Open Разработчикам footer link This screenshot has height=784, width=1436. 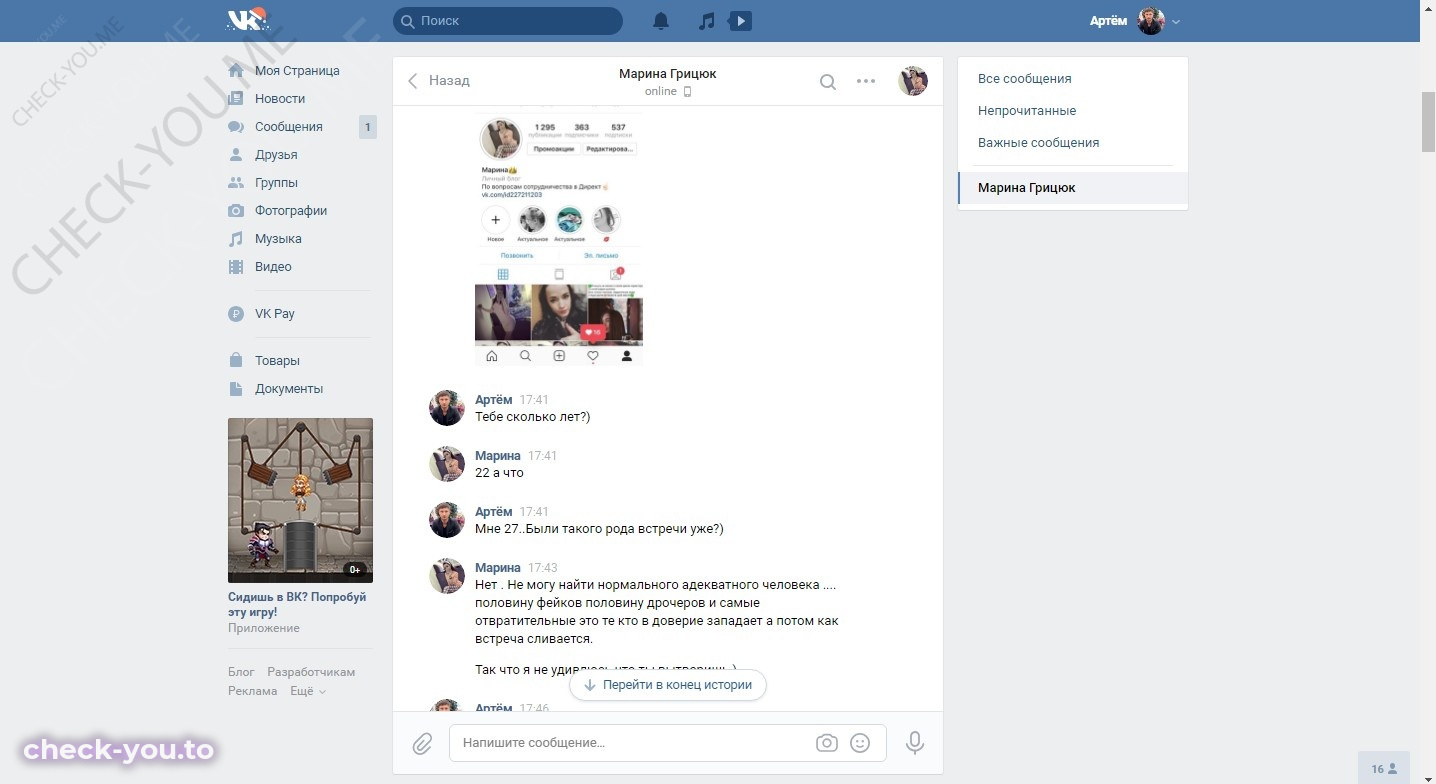[311, 672]
